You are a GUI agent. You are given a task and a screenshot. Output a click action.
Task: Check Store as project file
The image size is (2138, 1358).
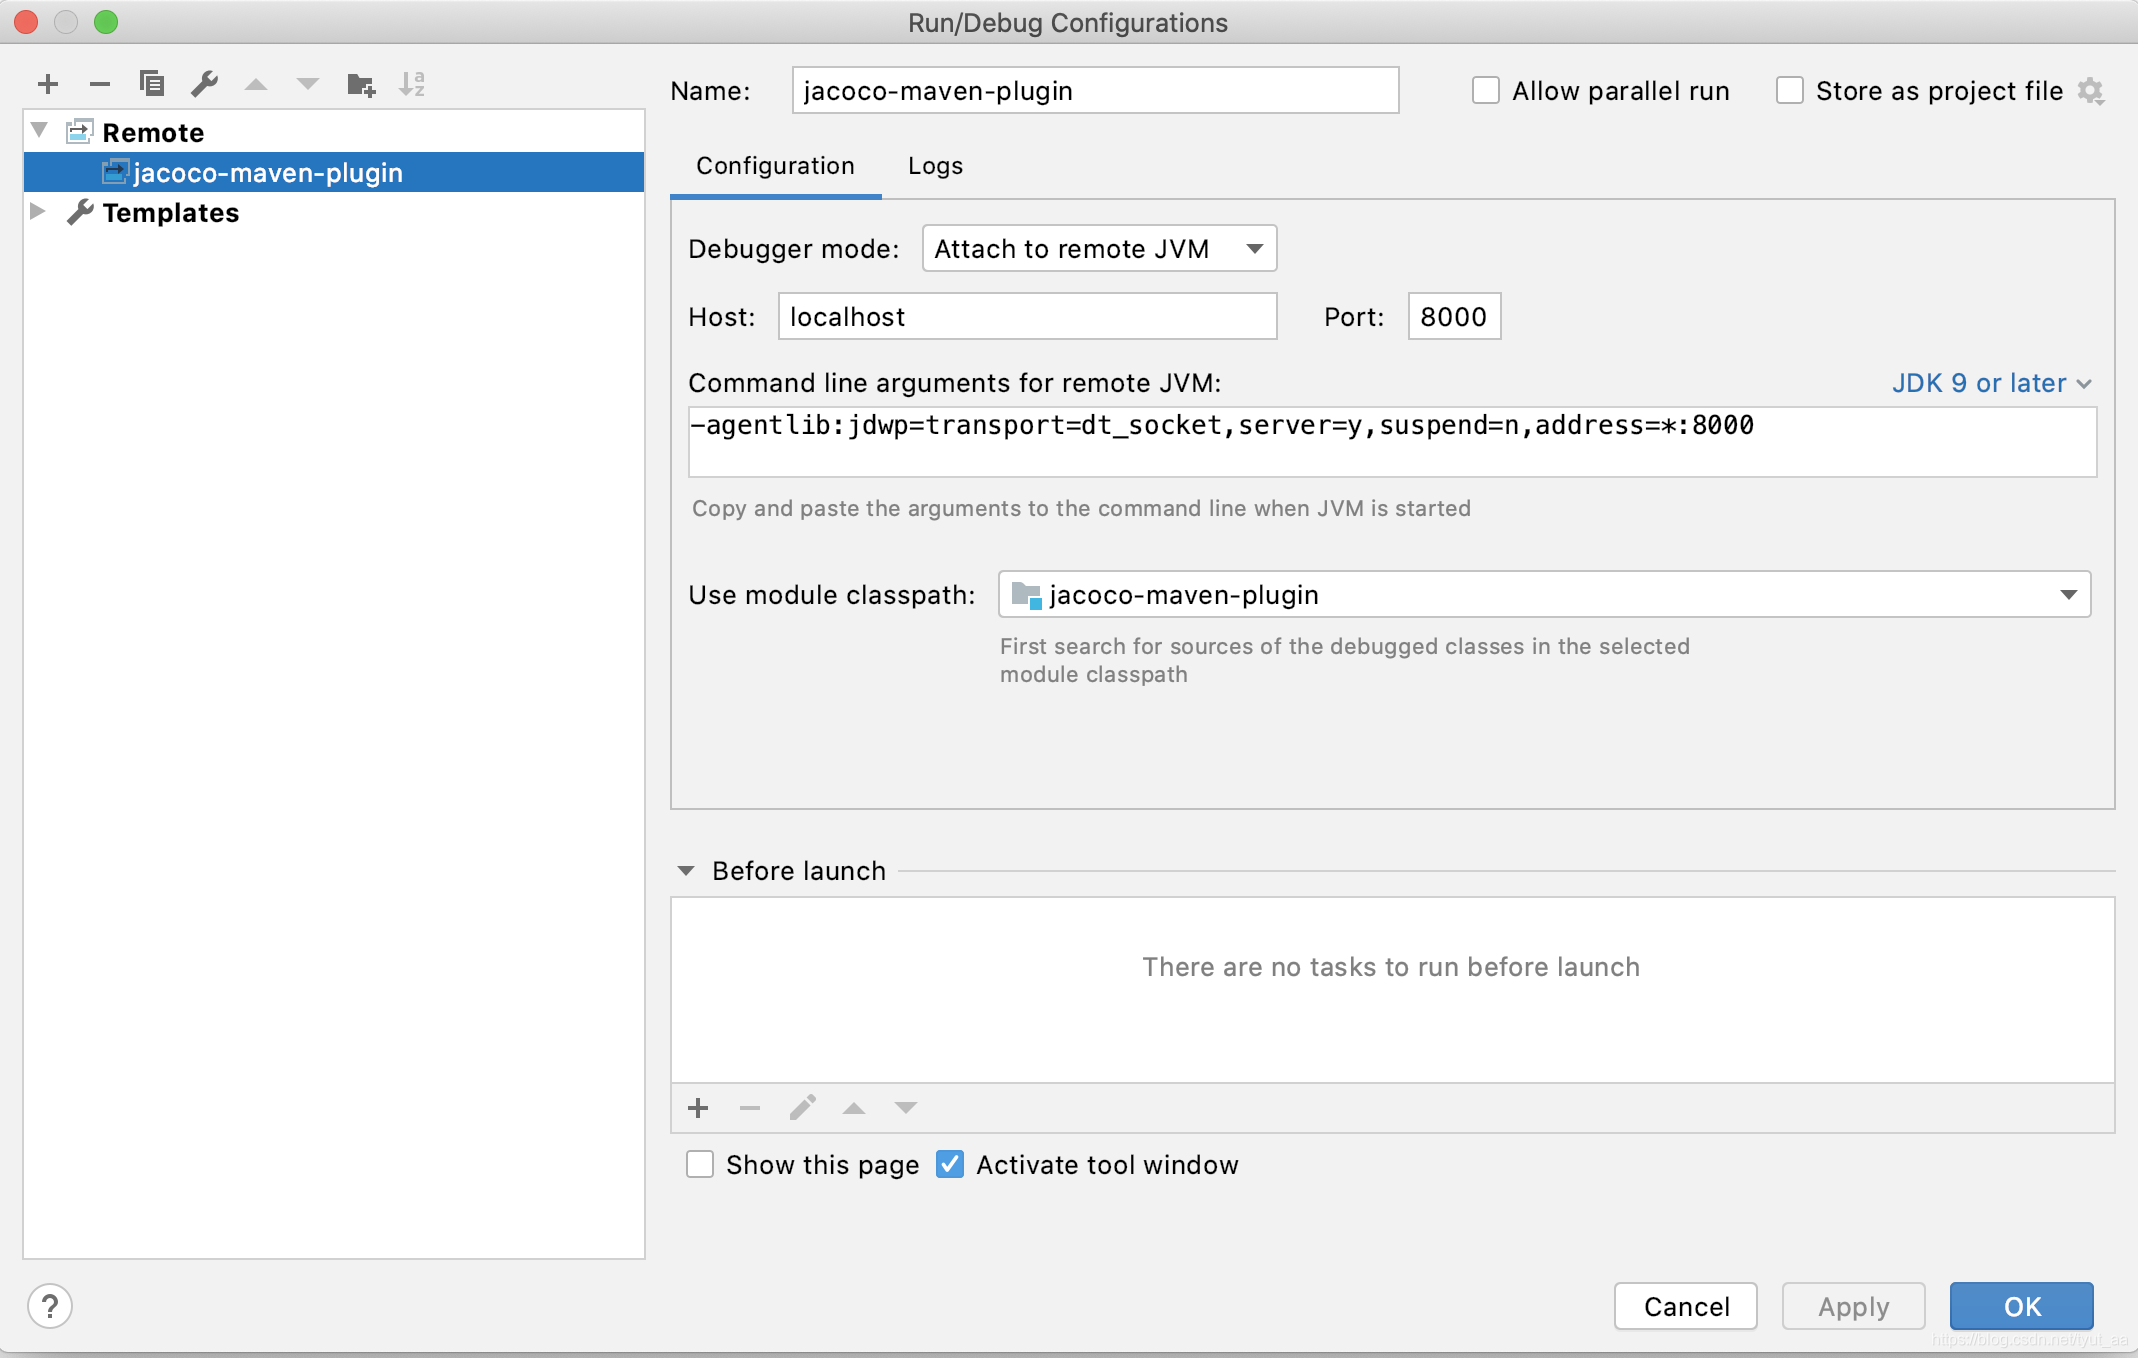[1790, 91]
